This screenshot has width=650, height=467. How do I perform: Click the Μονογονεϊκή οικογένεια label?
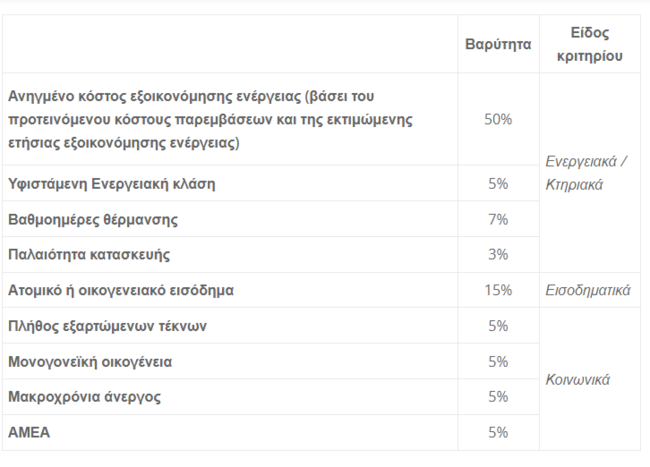click(x=90, y=362)
